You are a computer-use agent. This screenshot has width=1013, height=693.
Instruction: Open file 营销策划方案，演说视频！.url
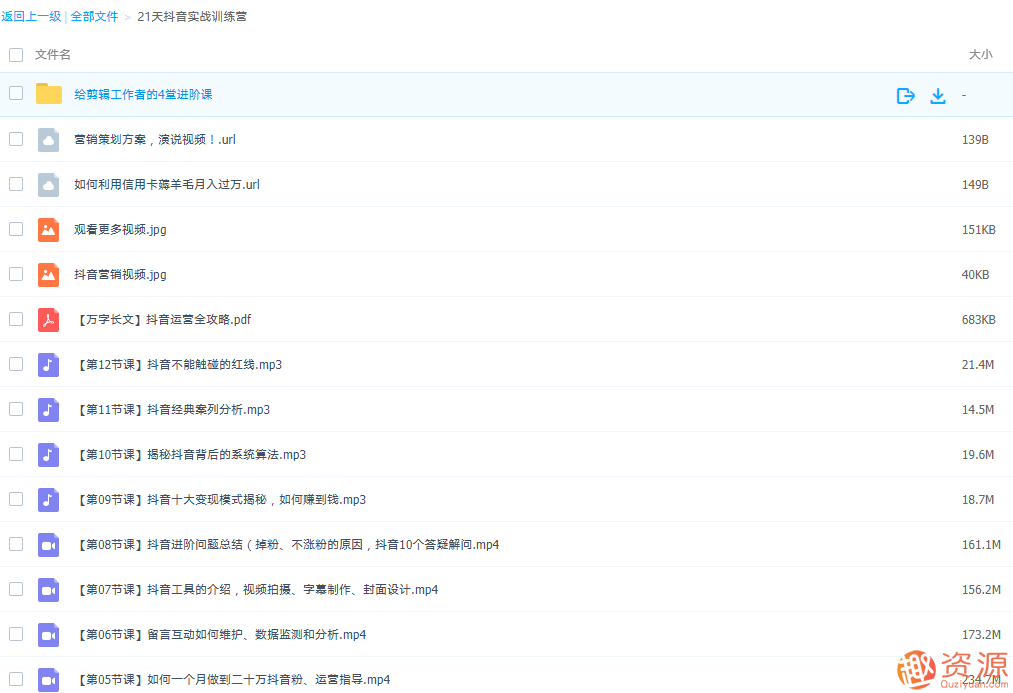click(x=155, y=140)
